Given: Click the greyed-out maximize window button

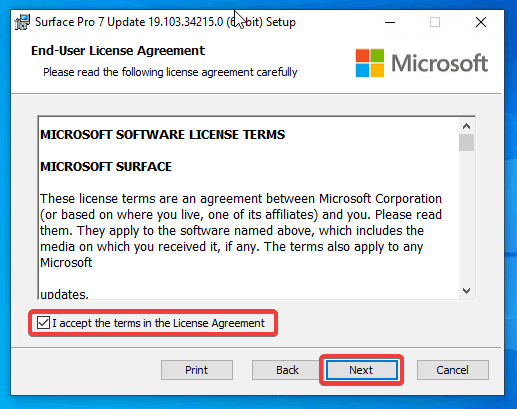Looking at the screenshot, I should tap(435, 22).
